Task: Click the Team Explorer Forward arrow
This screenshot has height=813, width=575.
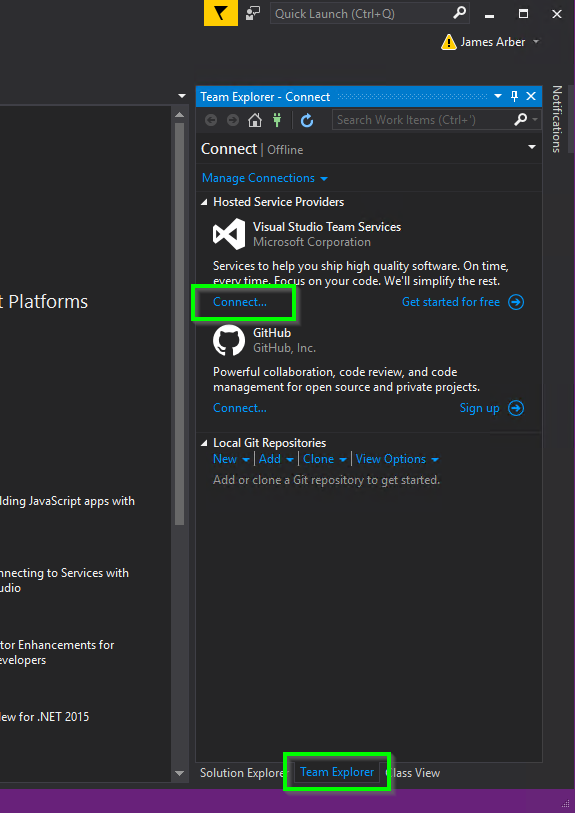Action: point(233,120)
